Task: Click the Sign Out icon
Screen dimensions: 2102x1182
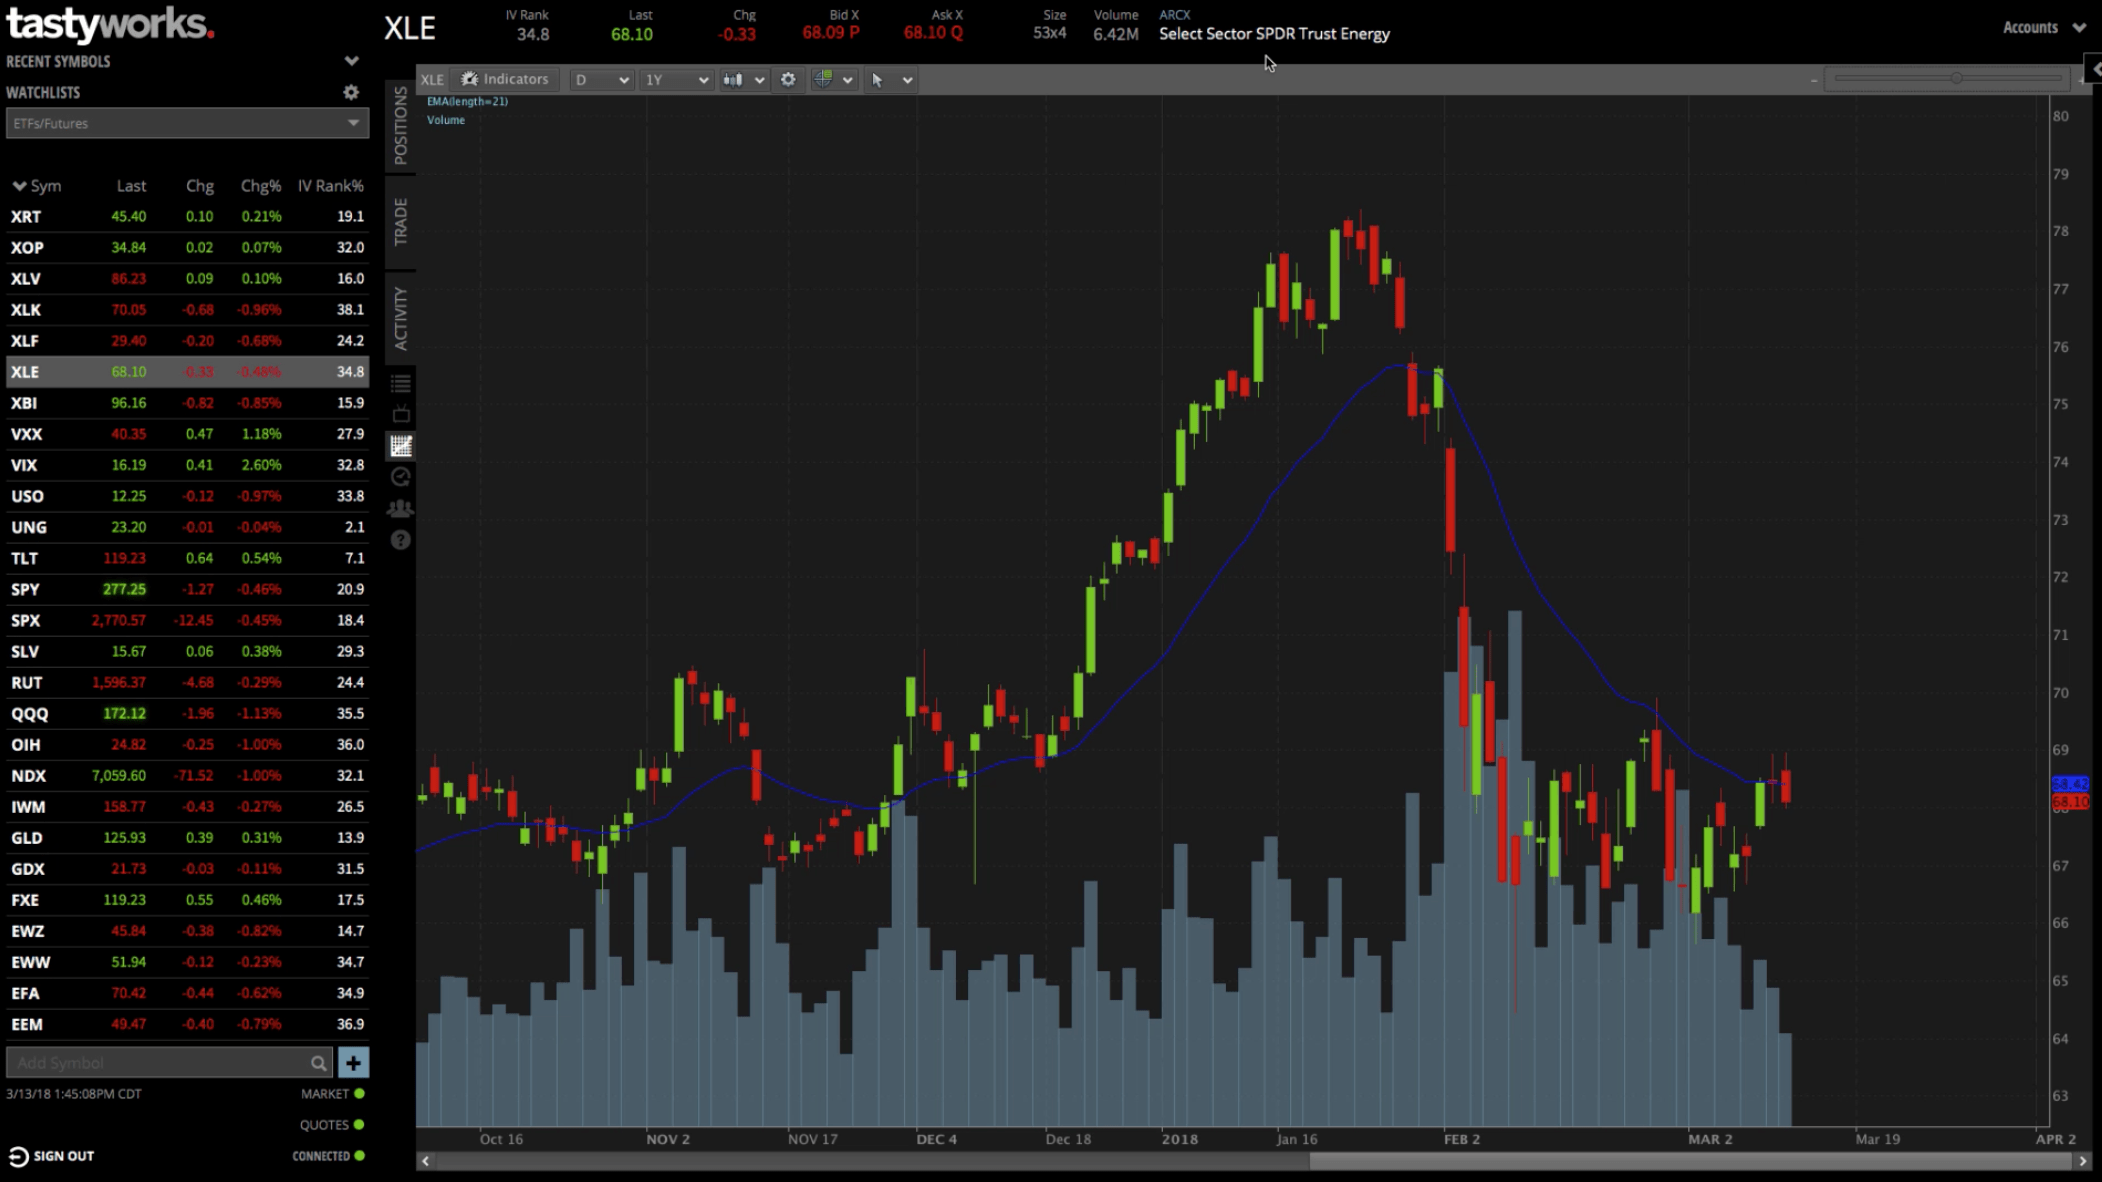Action: [x=18, y=1156]
